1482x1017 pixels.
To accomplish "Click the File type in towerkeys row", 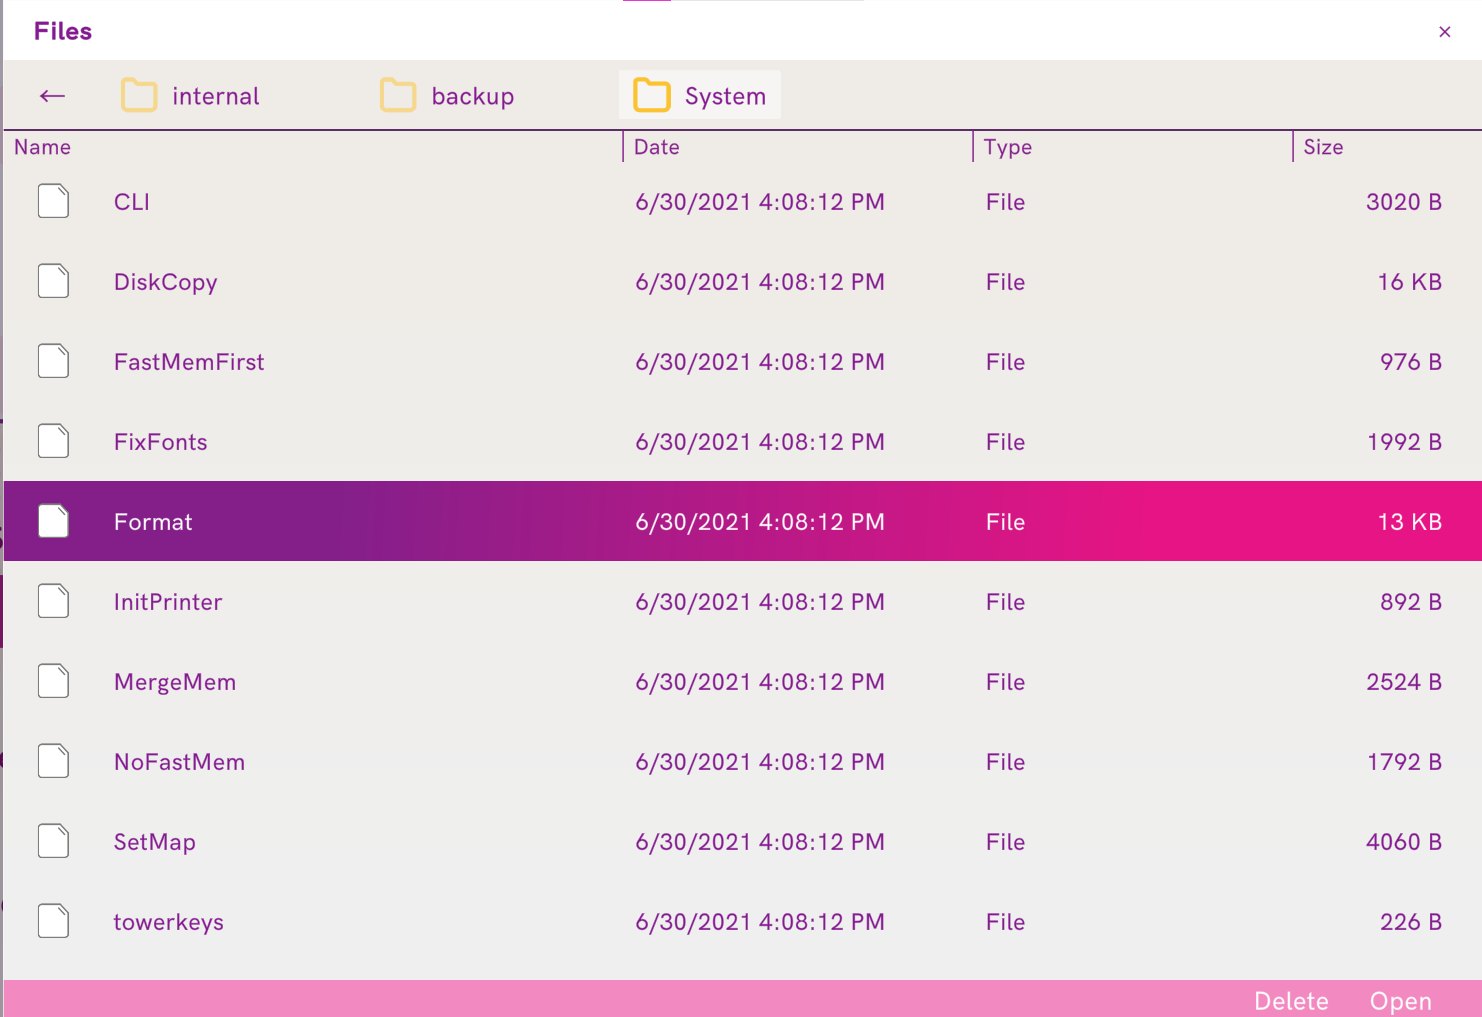I will 1005,922.
